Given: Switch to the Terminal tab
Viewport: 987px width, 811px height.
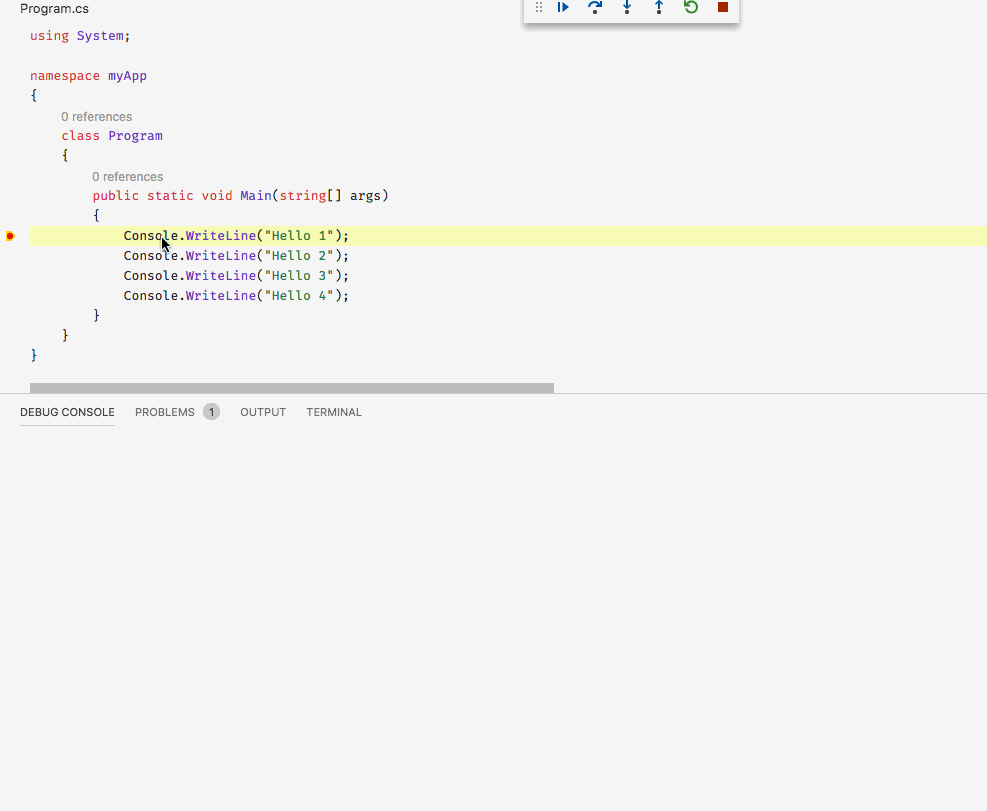Looking at the screenshot, I should [x=333, y=411].
